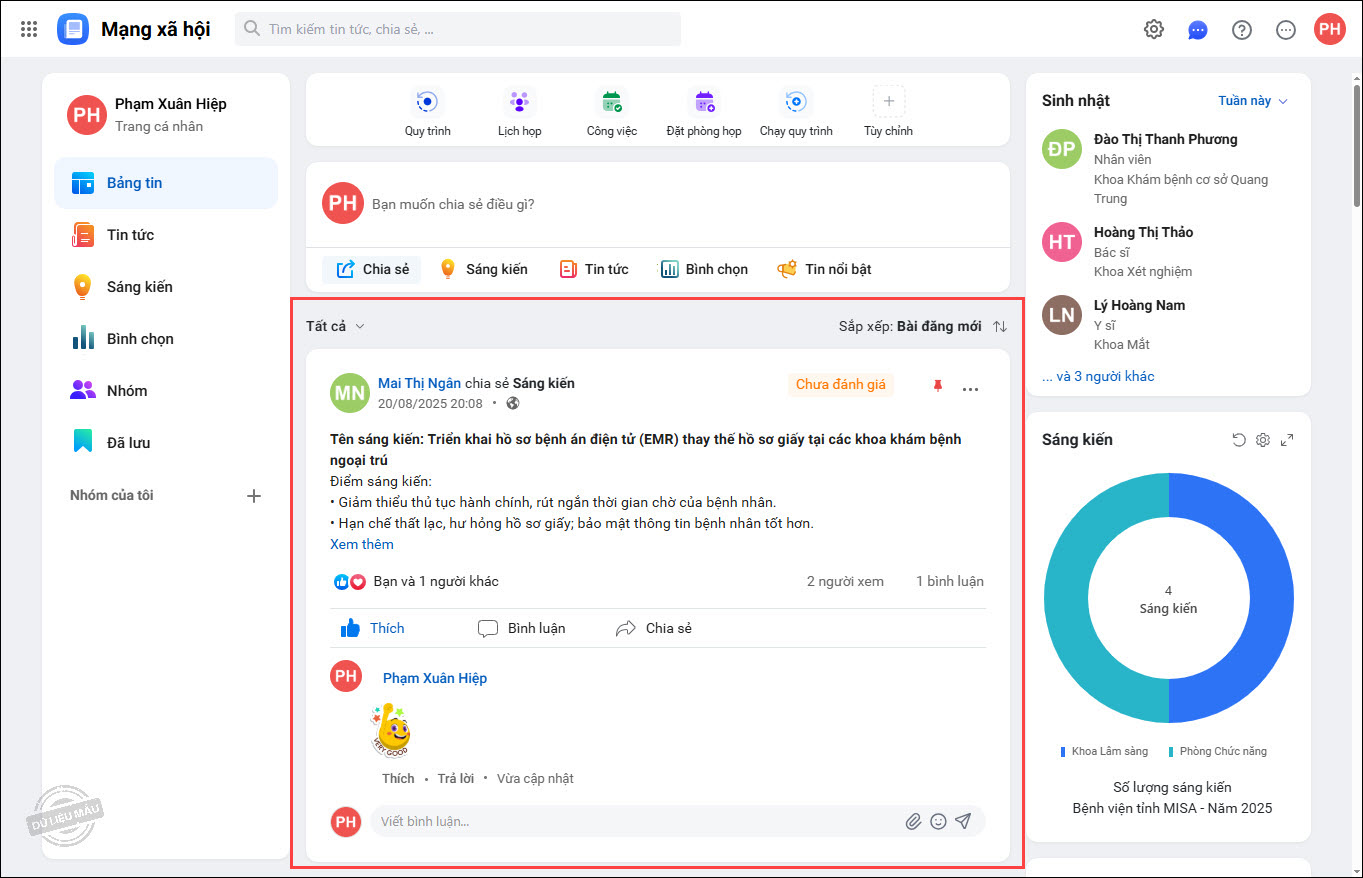The height and width of the screenshot is (878, 1363).
Task: Select the Tin nổi bật composer tab
Action: [x=825, y=269]
